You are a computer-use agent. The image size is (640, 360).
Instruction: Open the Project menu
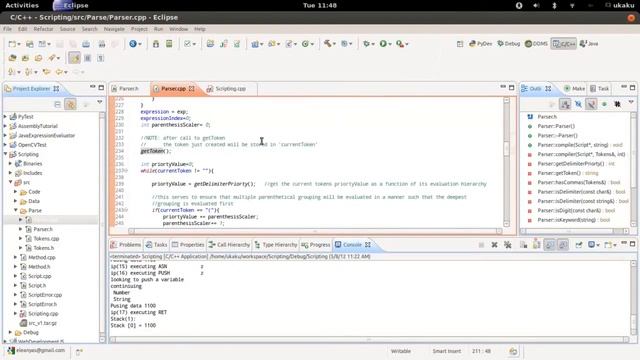click(x=139, y=29)
